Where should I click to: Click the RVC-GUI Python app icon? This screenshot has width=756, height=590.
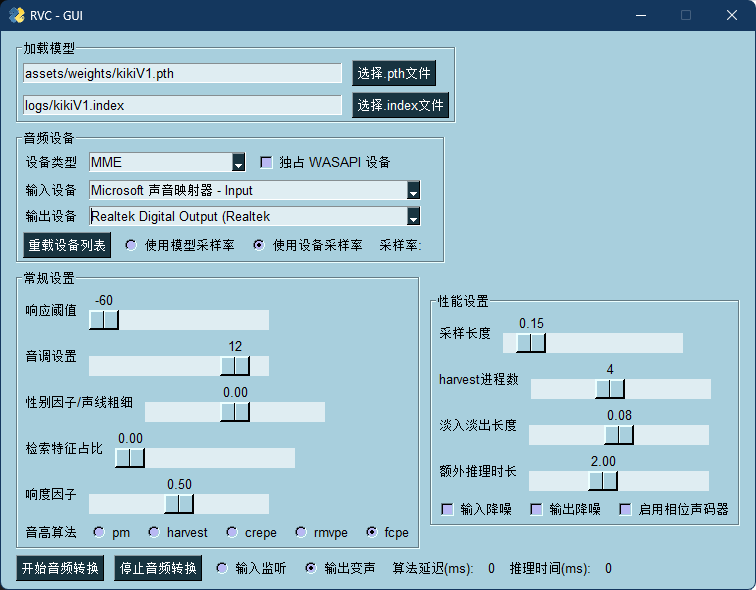coord(16,15)
